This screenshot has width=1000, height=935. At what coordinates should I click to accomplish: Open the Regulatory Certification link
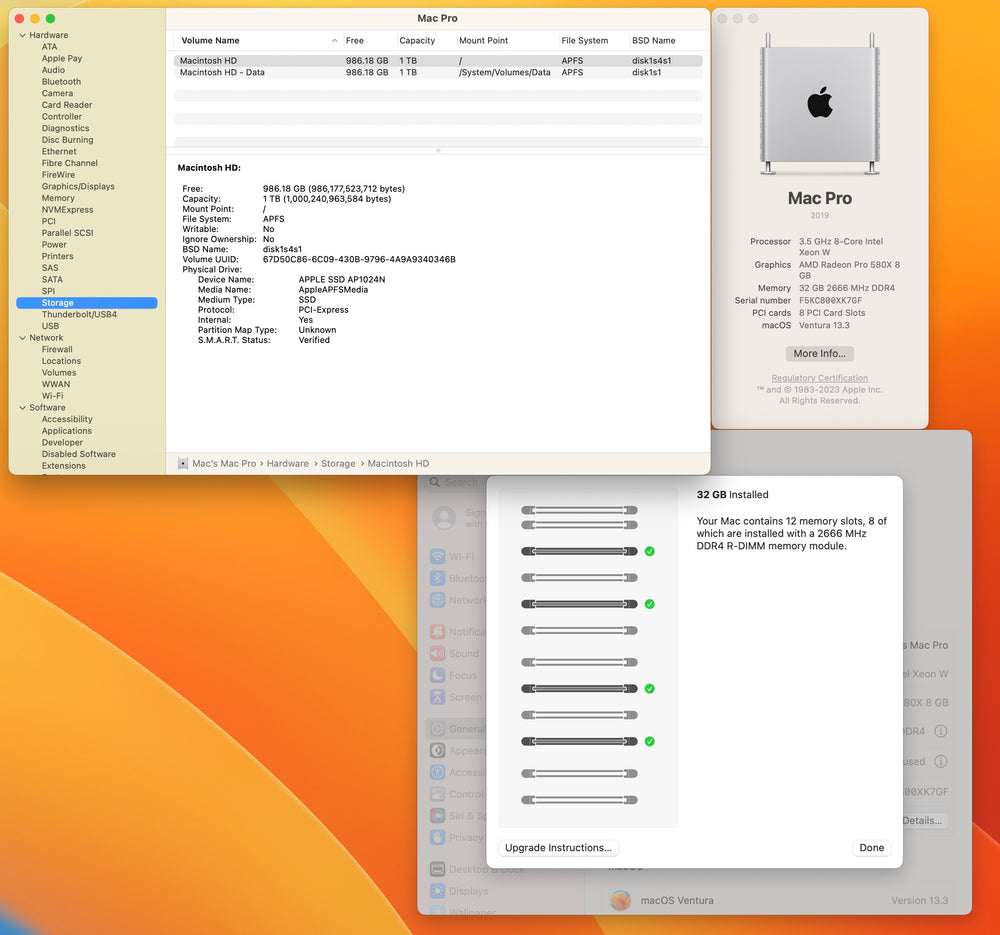(819, 379)
